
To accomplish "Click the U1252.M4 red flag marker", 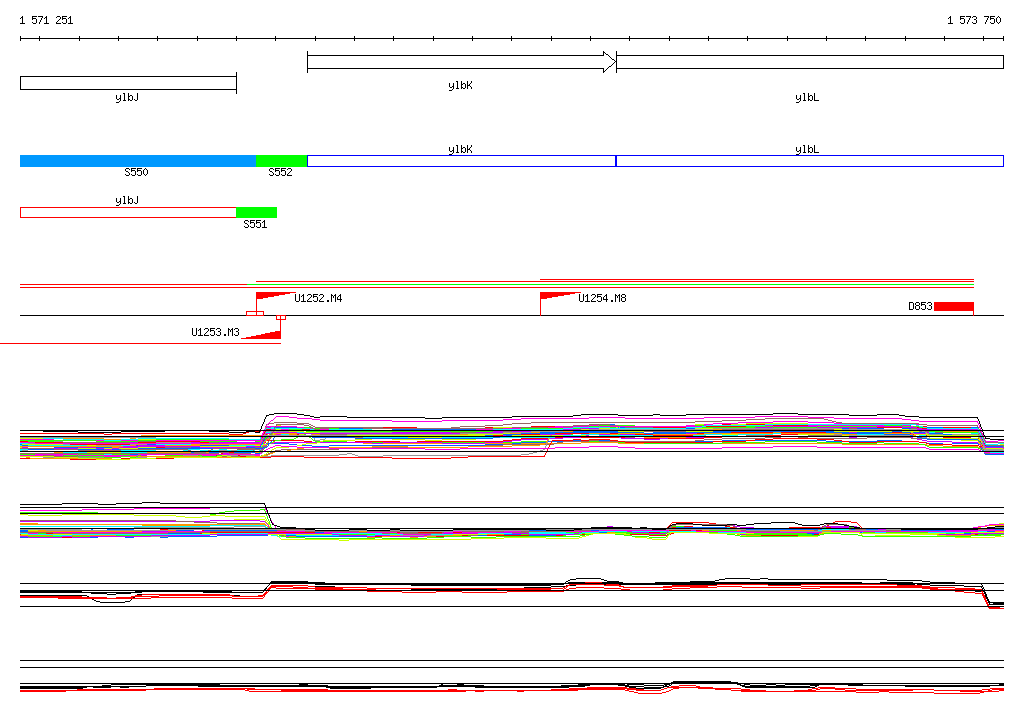I will pyautogui.click(x=274, y=297).
